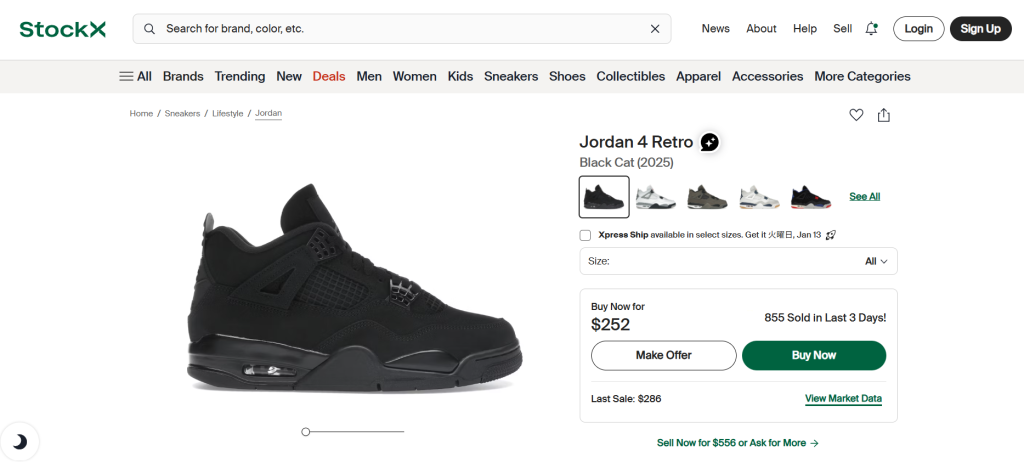Click the share icon
Image resolution: width=1024 pixels, height=462 pixels.
coord(884,115)
